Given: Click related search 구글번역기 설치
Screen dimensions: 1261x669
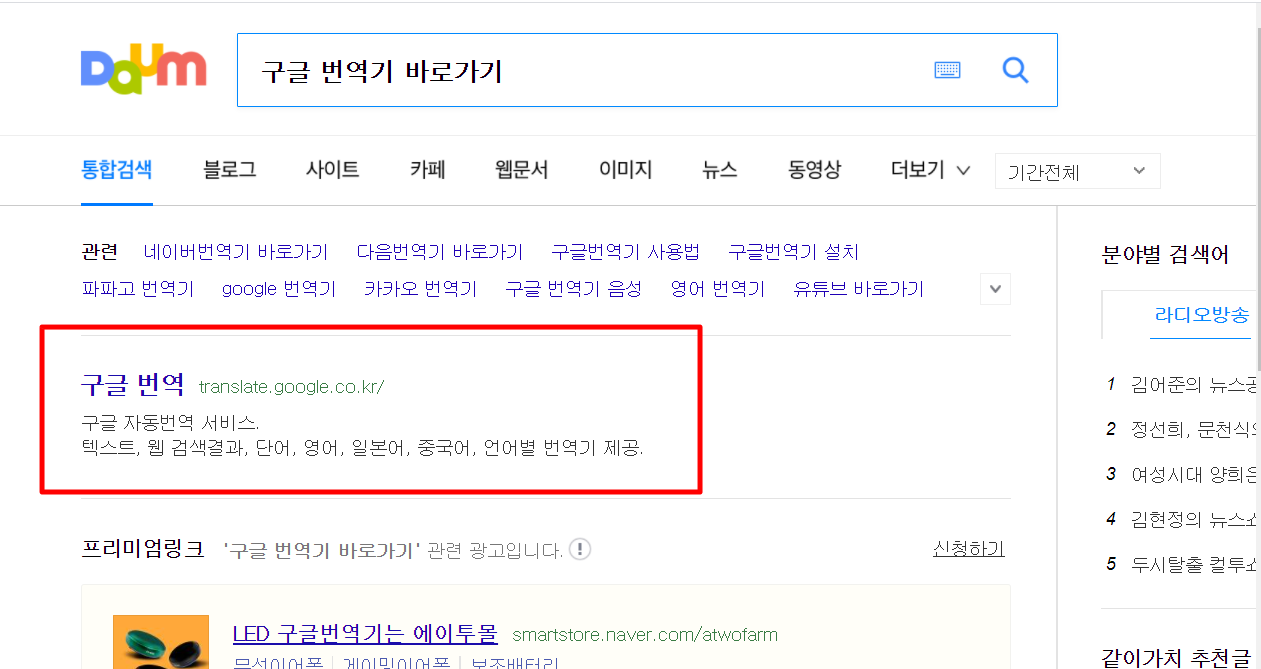Looking at the screenshot, I should tap(794, 252).
